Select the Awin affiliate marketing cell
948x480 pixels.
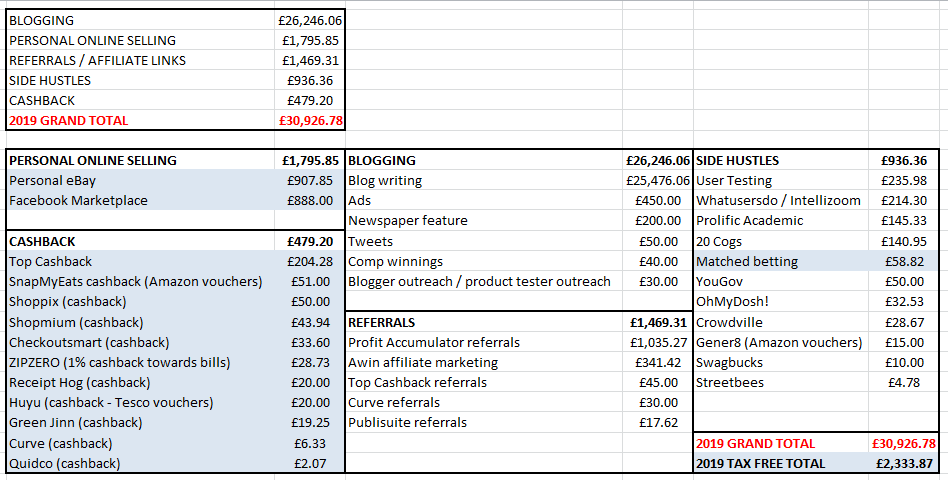pyautogui.click(x=484, y=362)
